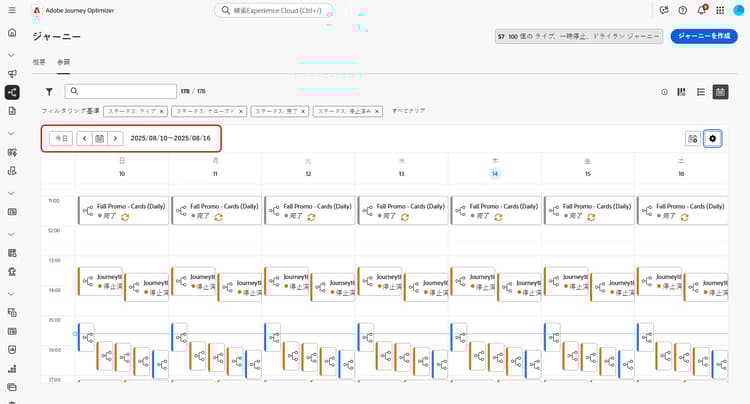
Task: Open the document page icon in the sidebar
Action: (x=12, y=111)
